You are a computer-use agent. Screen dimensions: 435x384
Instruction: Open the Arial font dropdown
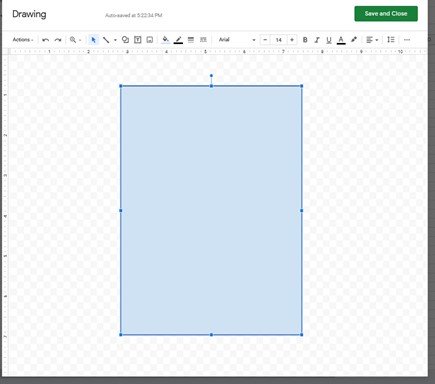click(x=237, y=40)
